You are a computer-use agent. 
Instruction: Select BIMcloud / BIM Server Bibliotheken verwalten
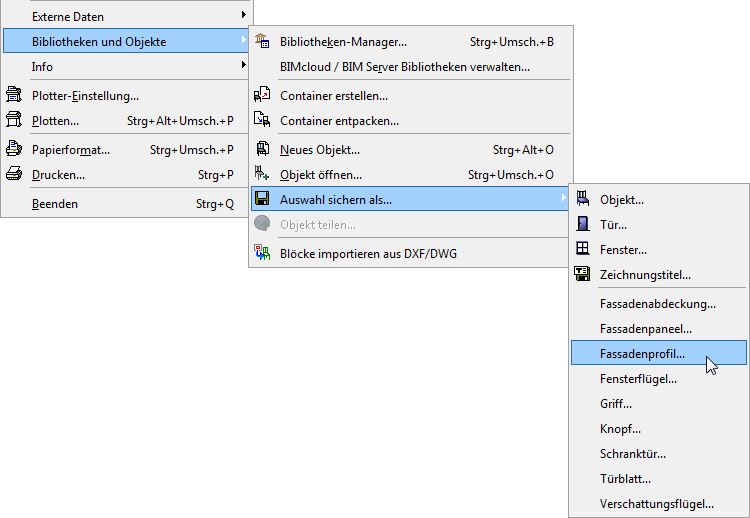(x=405, y=67)
